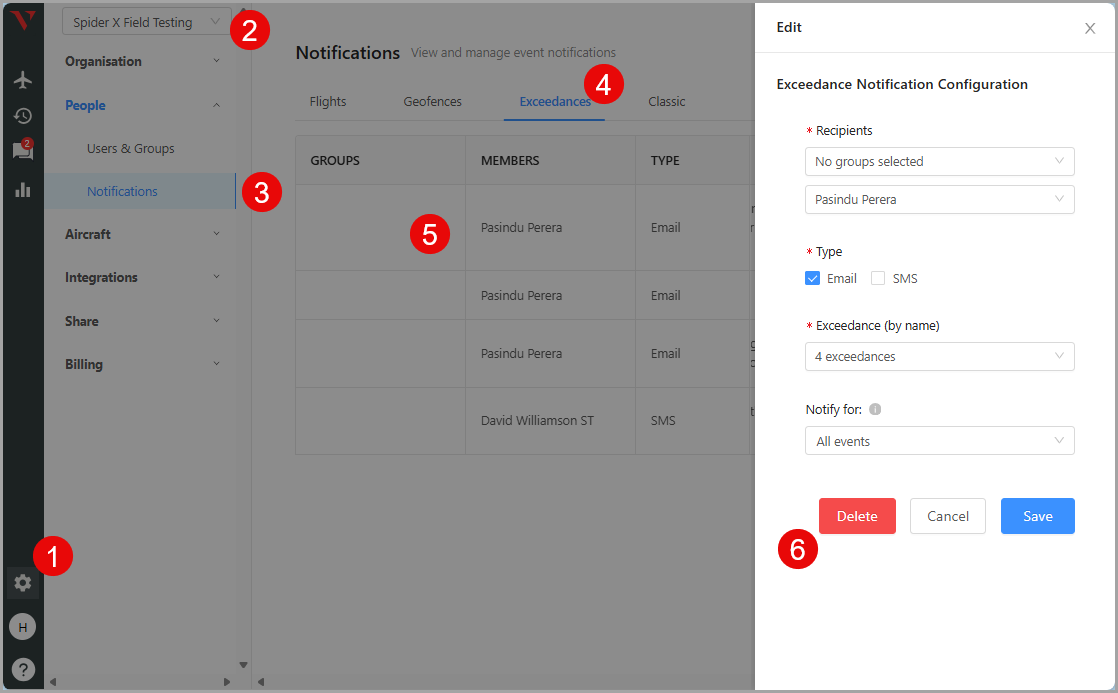Click the Notify for info icon
1118x693 pixels.
click(x=875, y=409)
